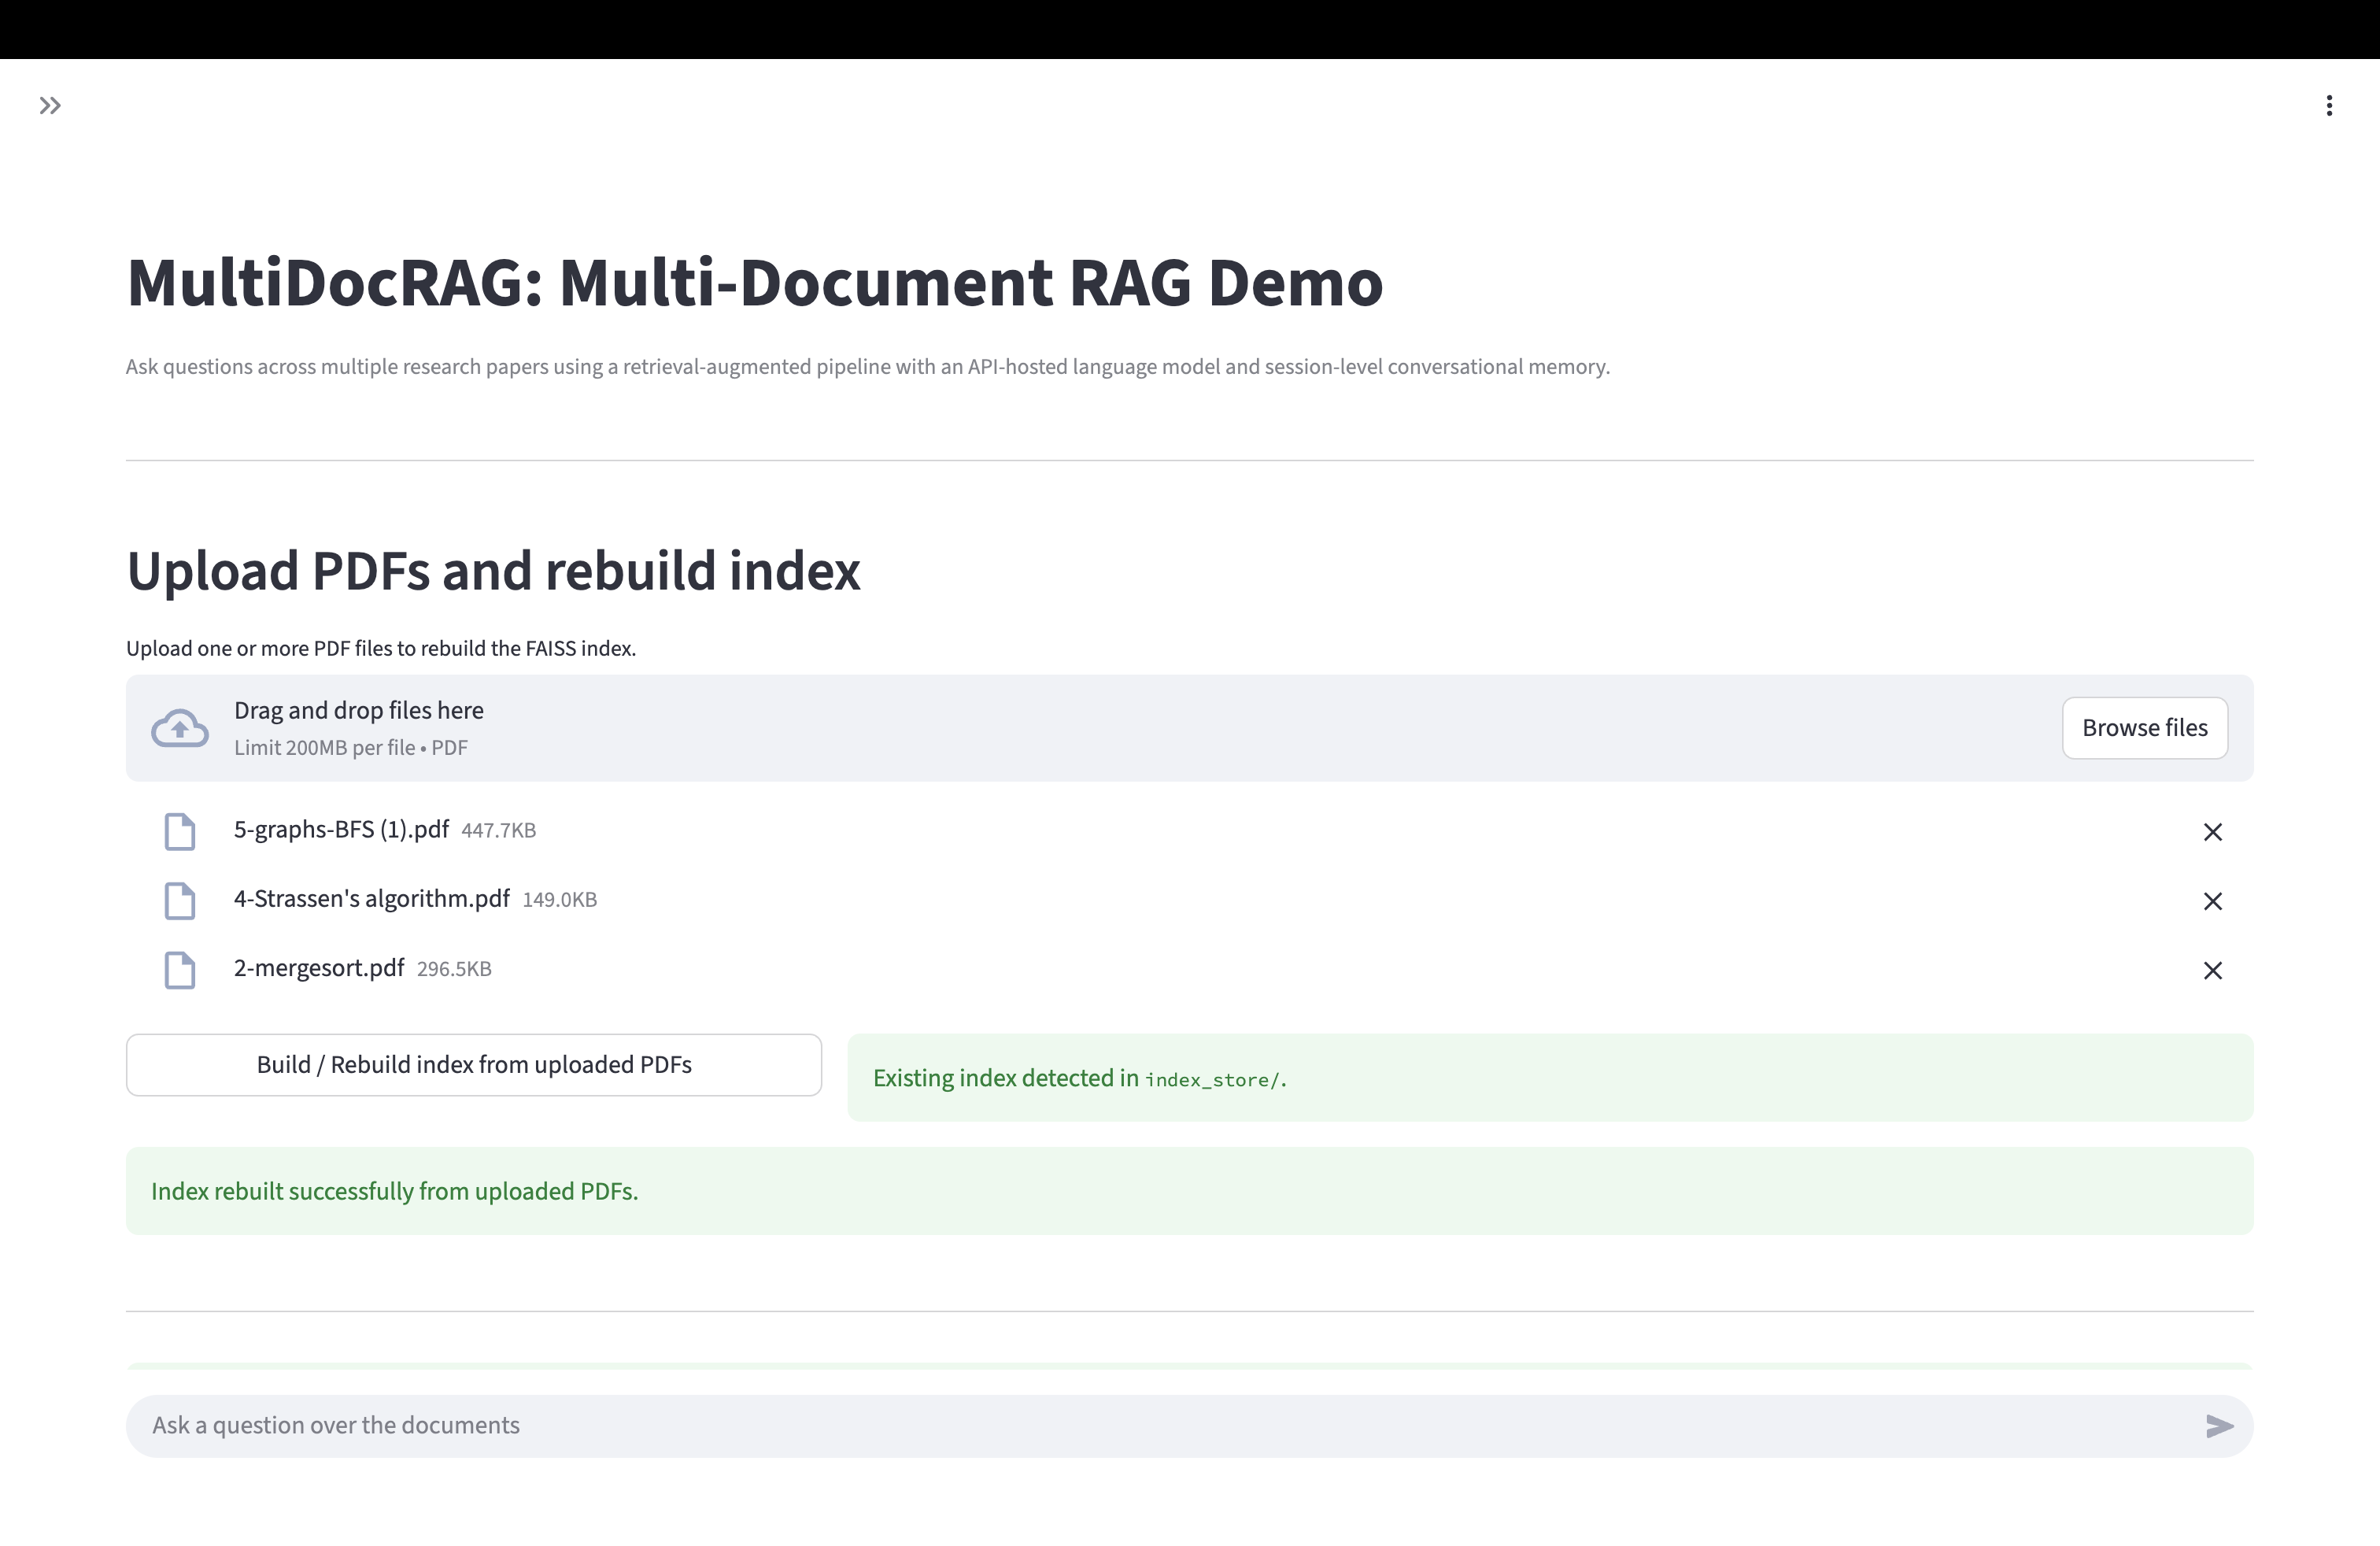Remove the 5-graphs-BFS (1).pdf file
The width and height of the screenshot is (2380, 1546).
[x=2212, y=832]
